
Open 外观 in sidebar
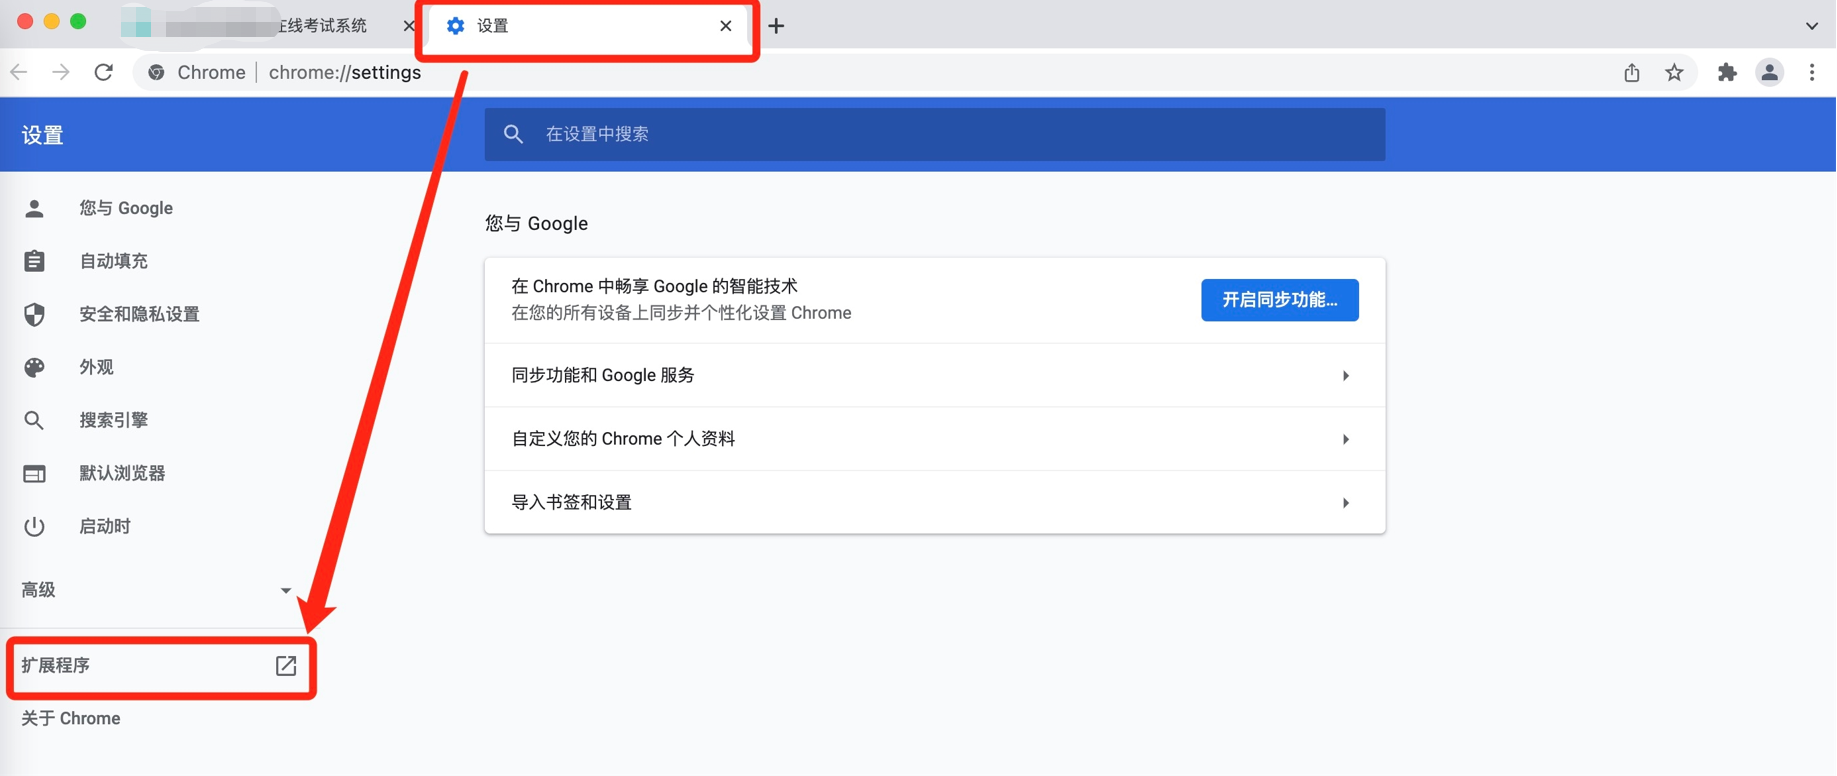97,367
